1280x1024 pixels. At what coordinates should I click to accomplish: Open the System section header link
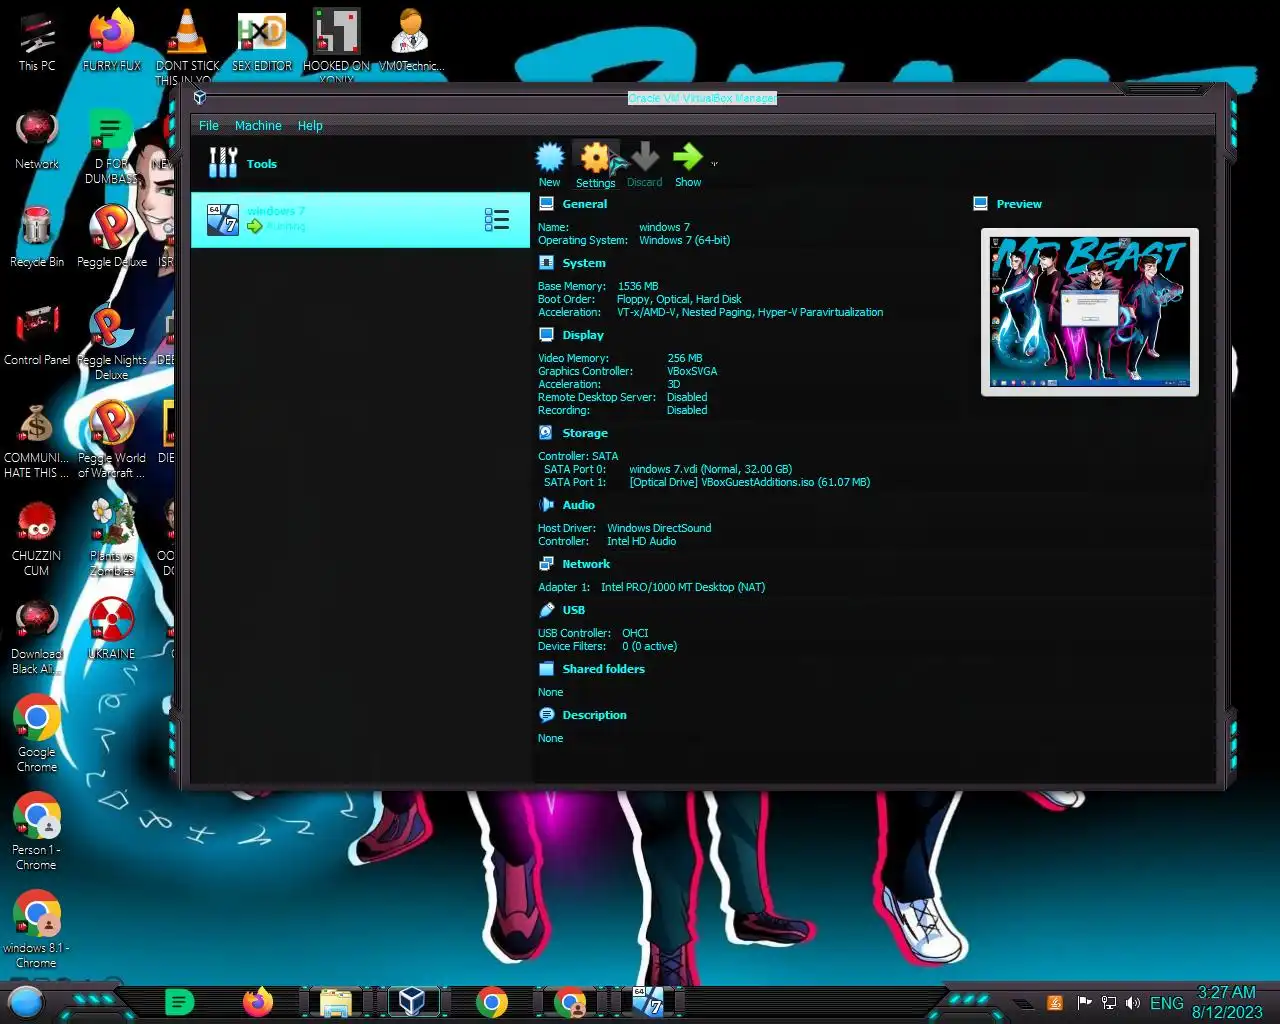coord(584,263)
